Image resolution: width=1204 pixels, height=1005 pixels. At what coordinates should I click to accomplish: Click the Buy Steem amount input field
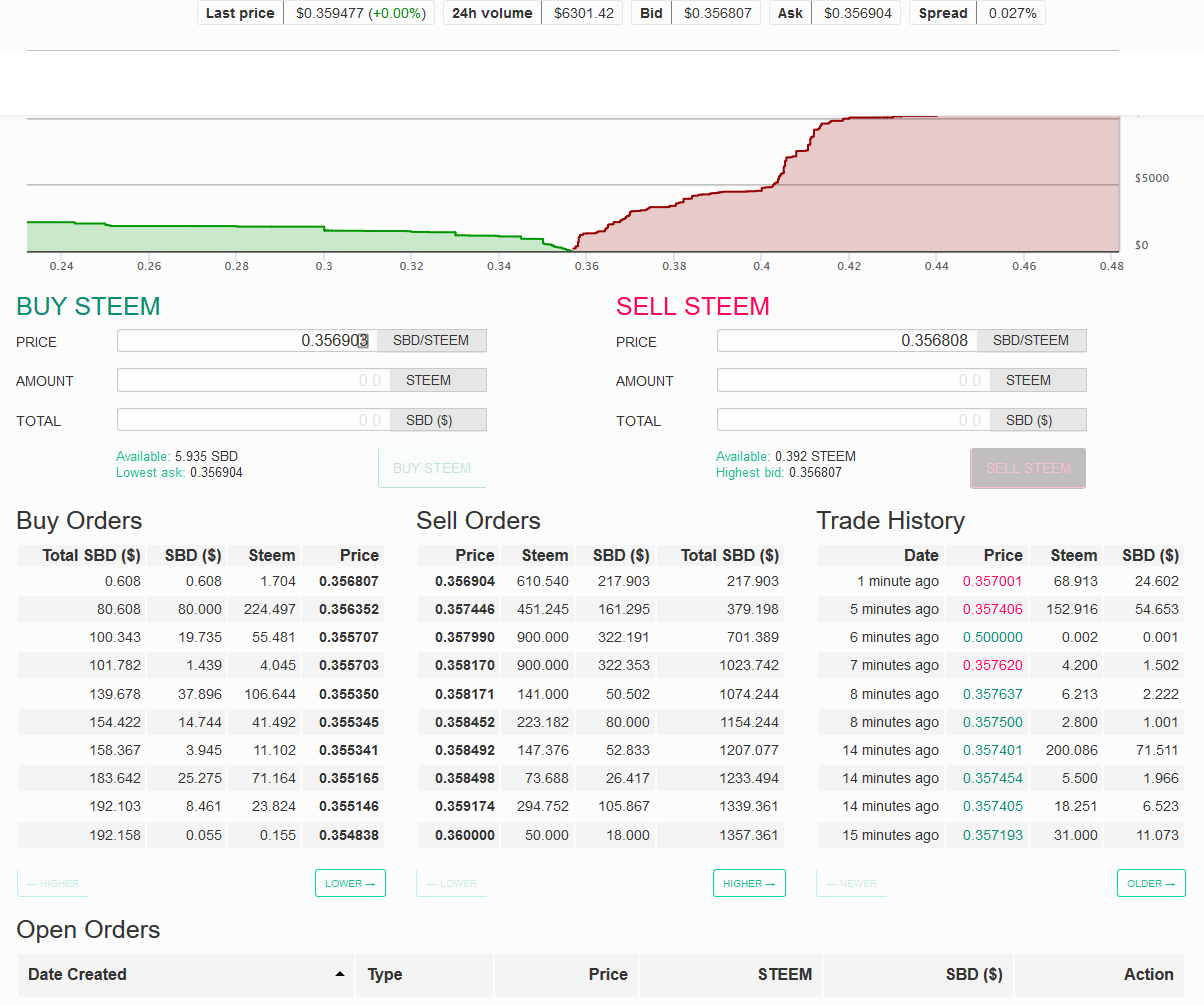point(253,380)
